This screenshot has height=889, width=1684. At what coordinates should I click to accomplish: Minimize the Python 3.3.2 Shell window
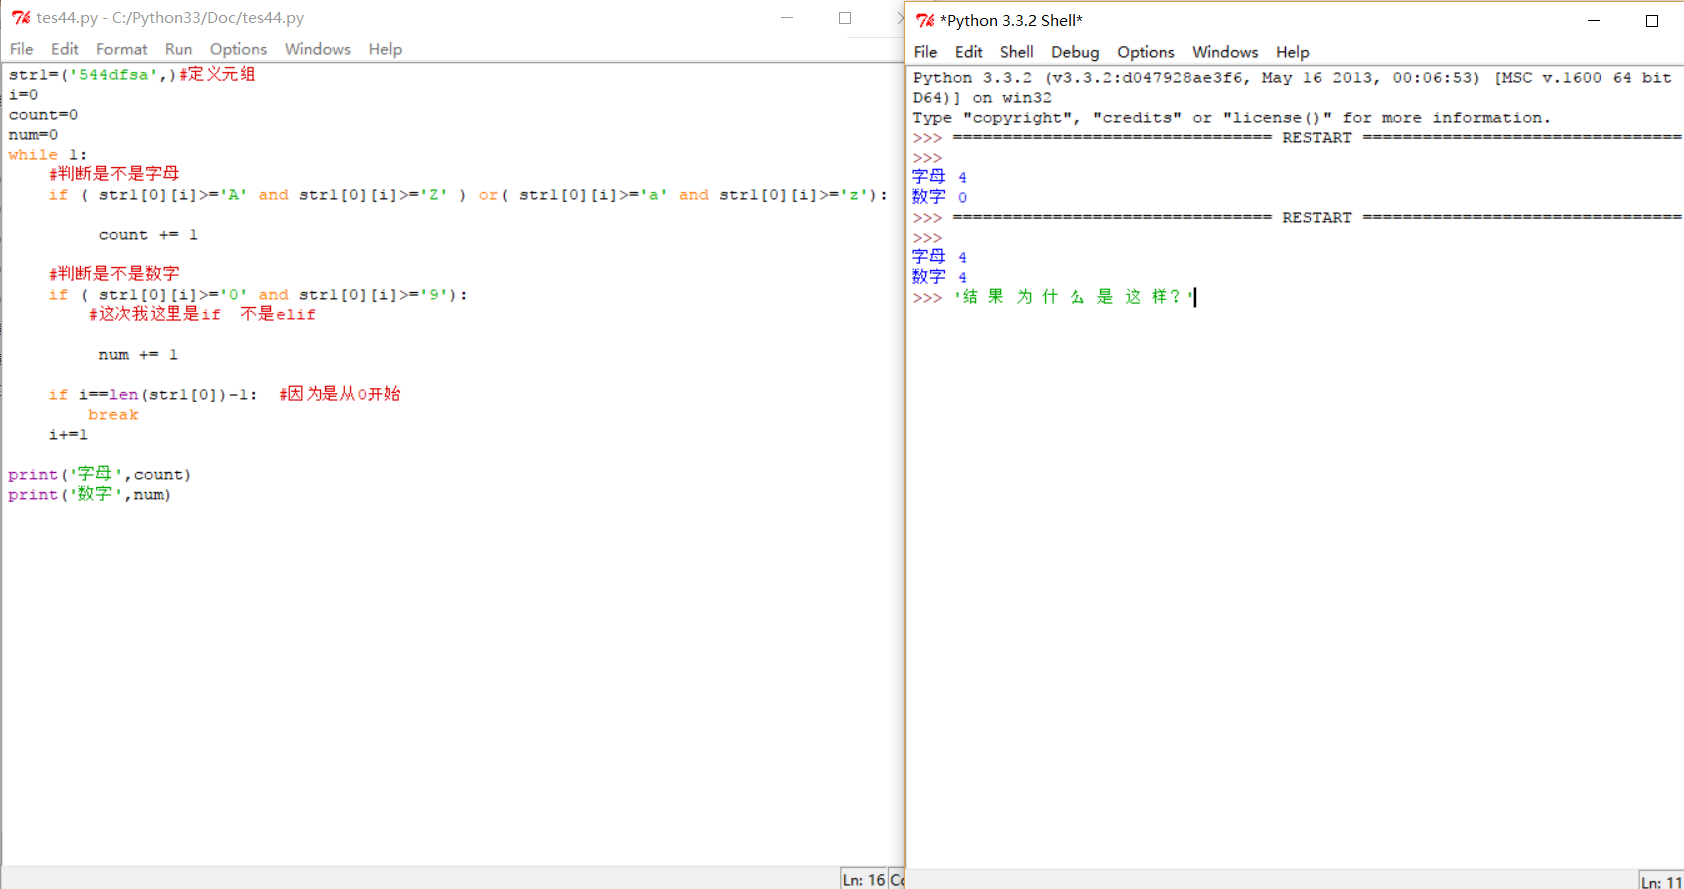coord(1594,20)
